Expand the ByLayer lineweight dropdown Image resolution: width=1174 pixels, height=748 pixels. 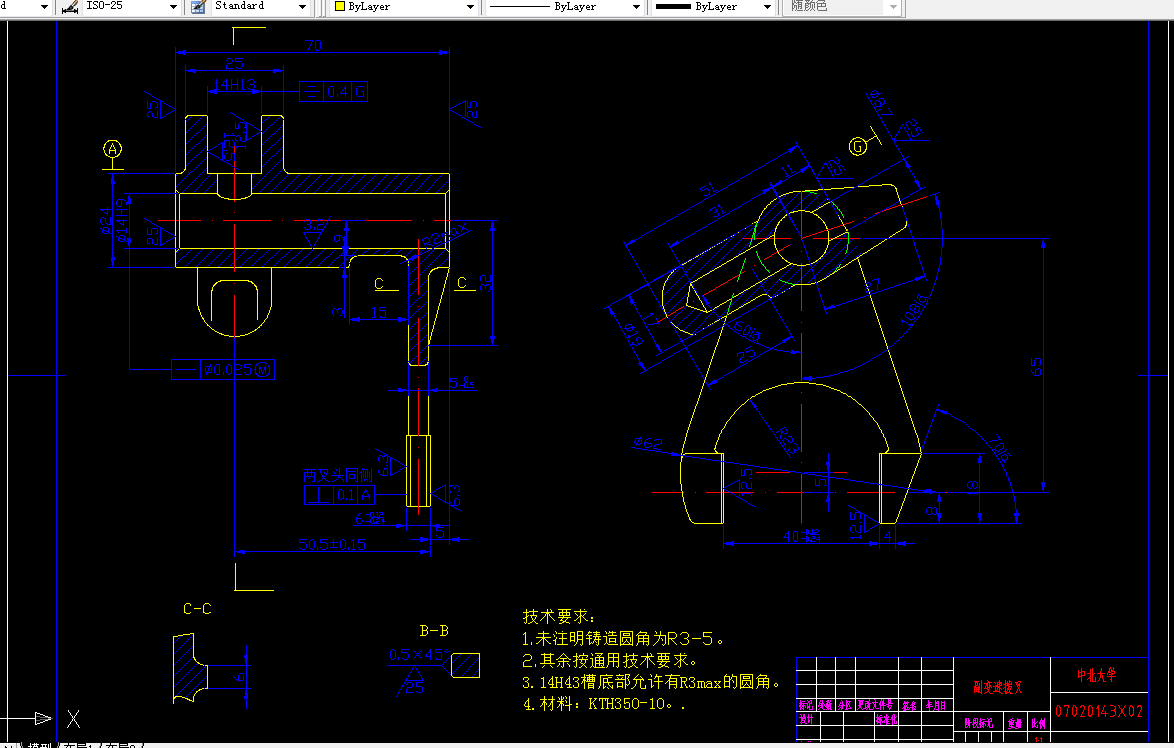tap(765, 7)
